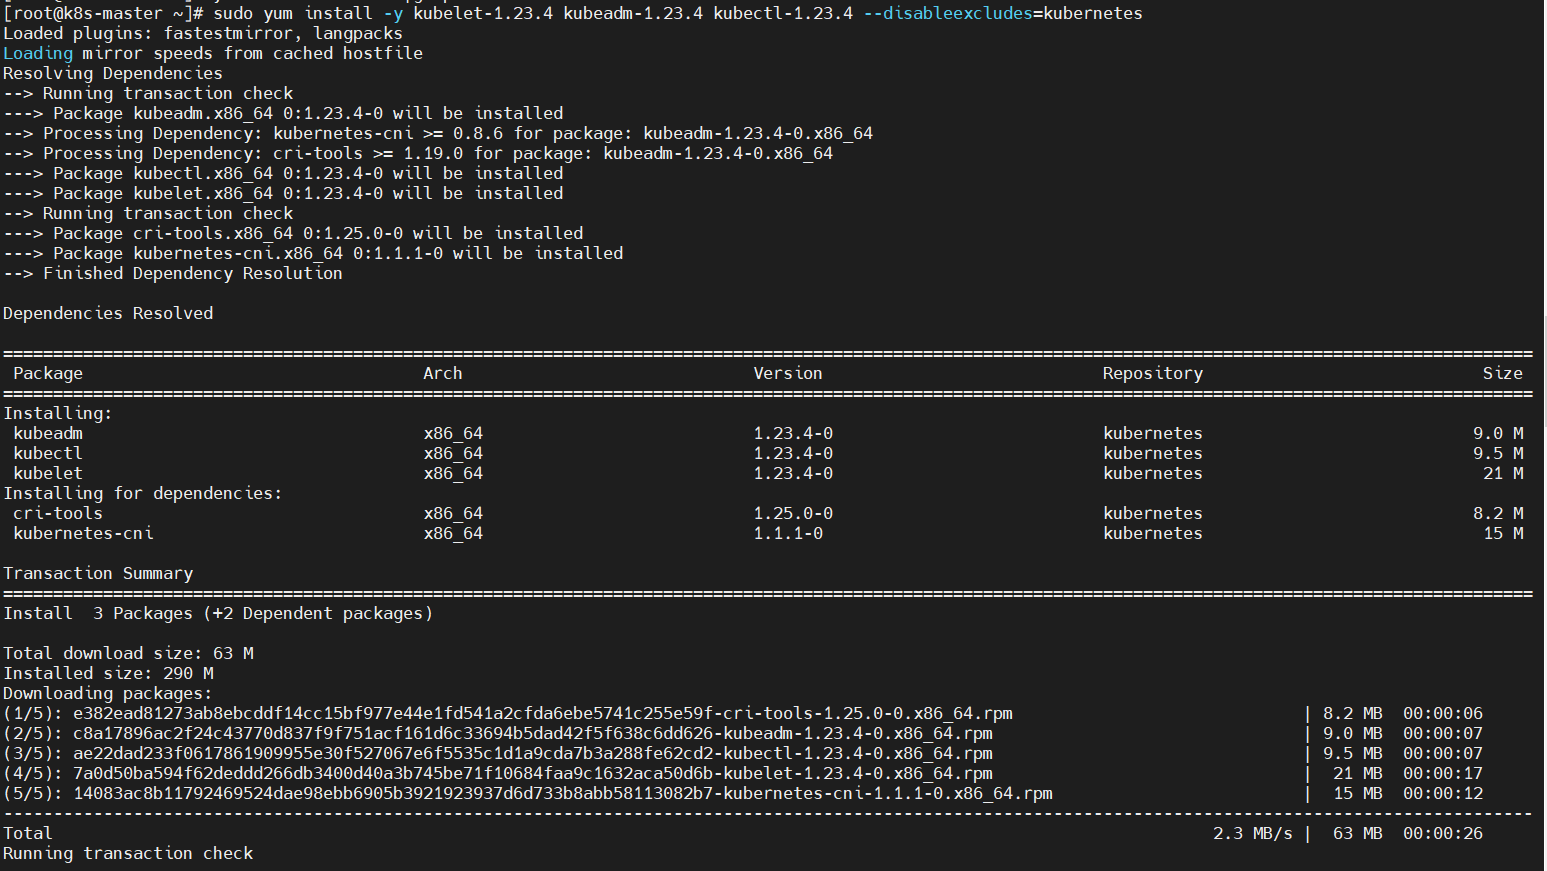Click the Transaction Summary heading
This screenshot has height=871, width=1547.
98,572
